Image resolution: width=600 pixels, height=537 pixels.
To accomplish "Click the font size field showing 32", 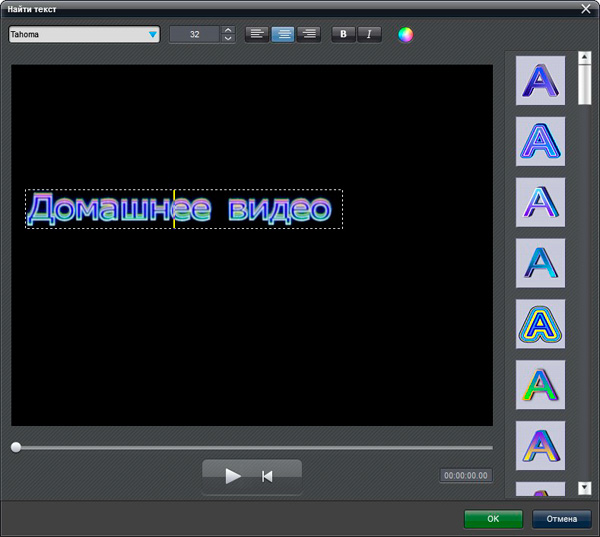I will click(194, 34).
